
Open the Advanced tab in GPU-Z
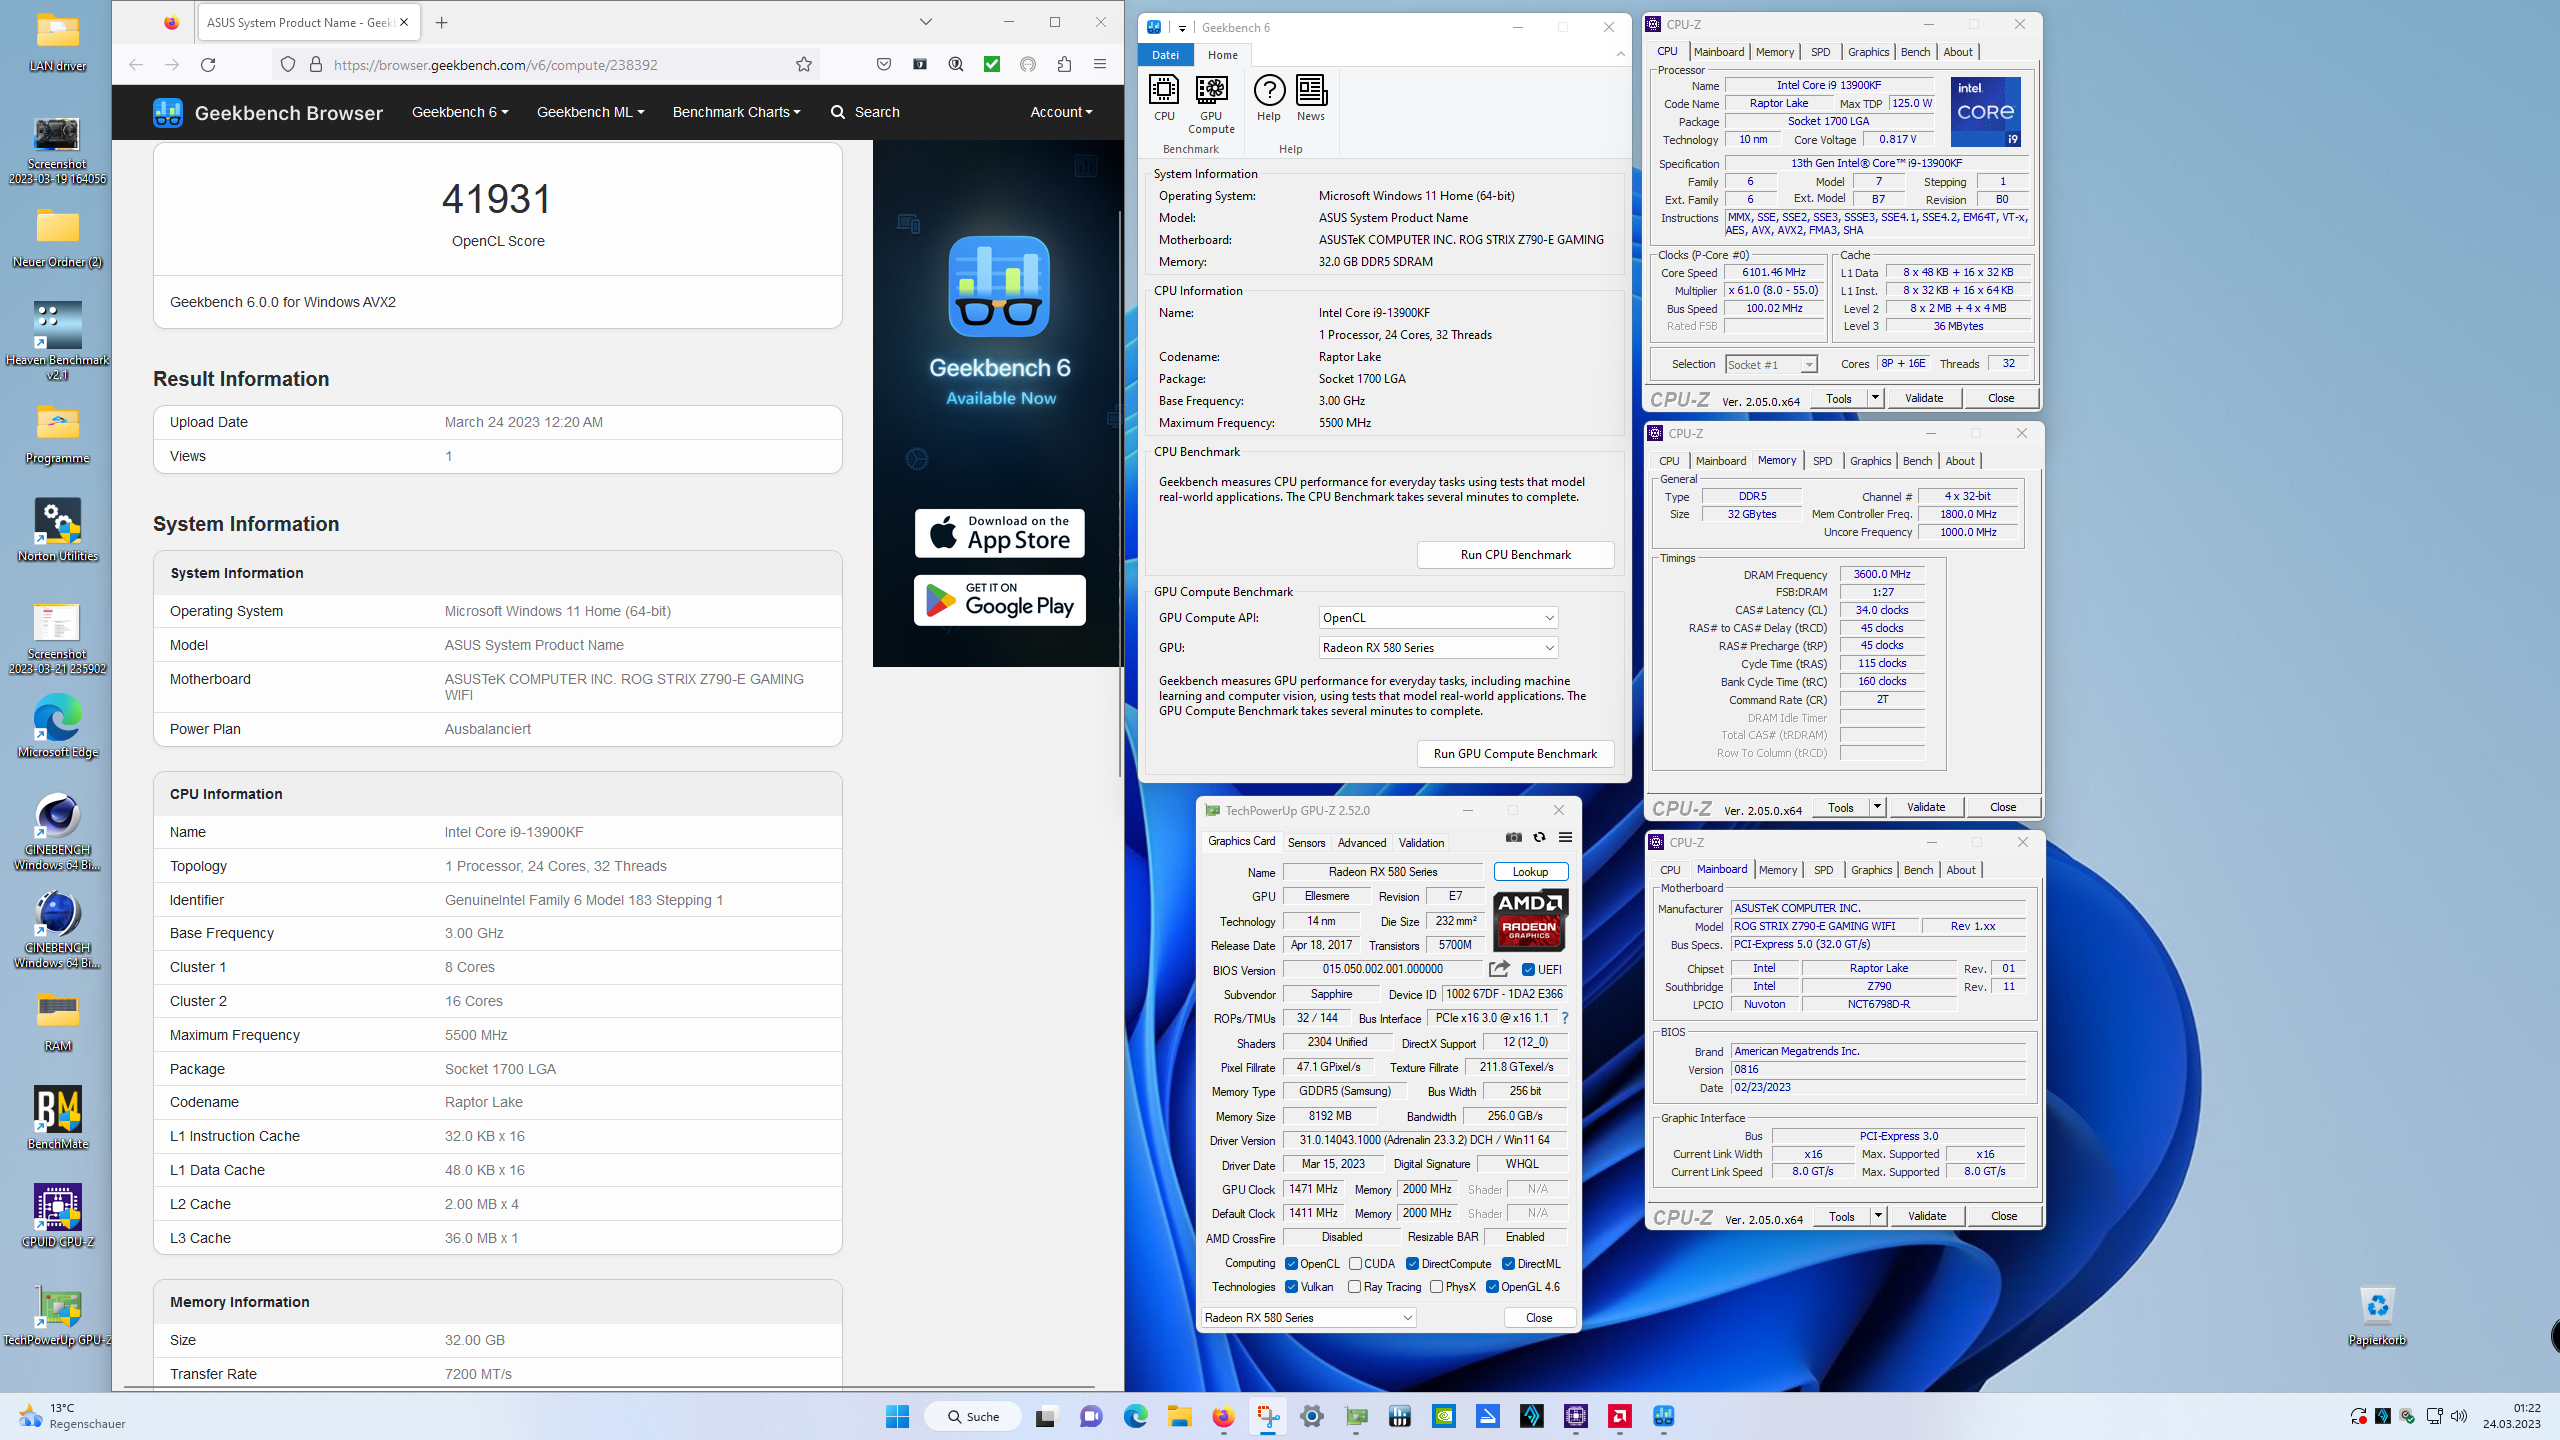1362,843
